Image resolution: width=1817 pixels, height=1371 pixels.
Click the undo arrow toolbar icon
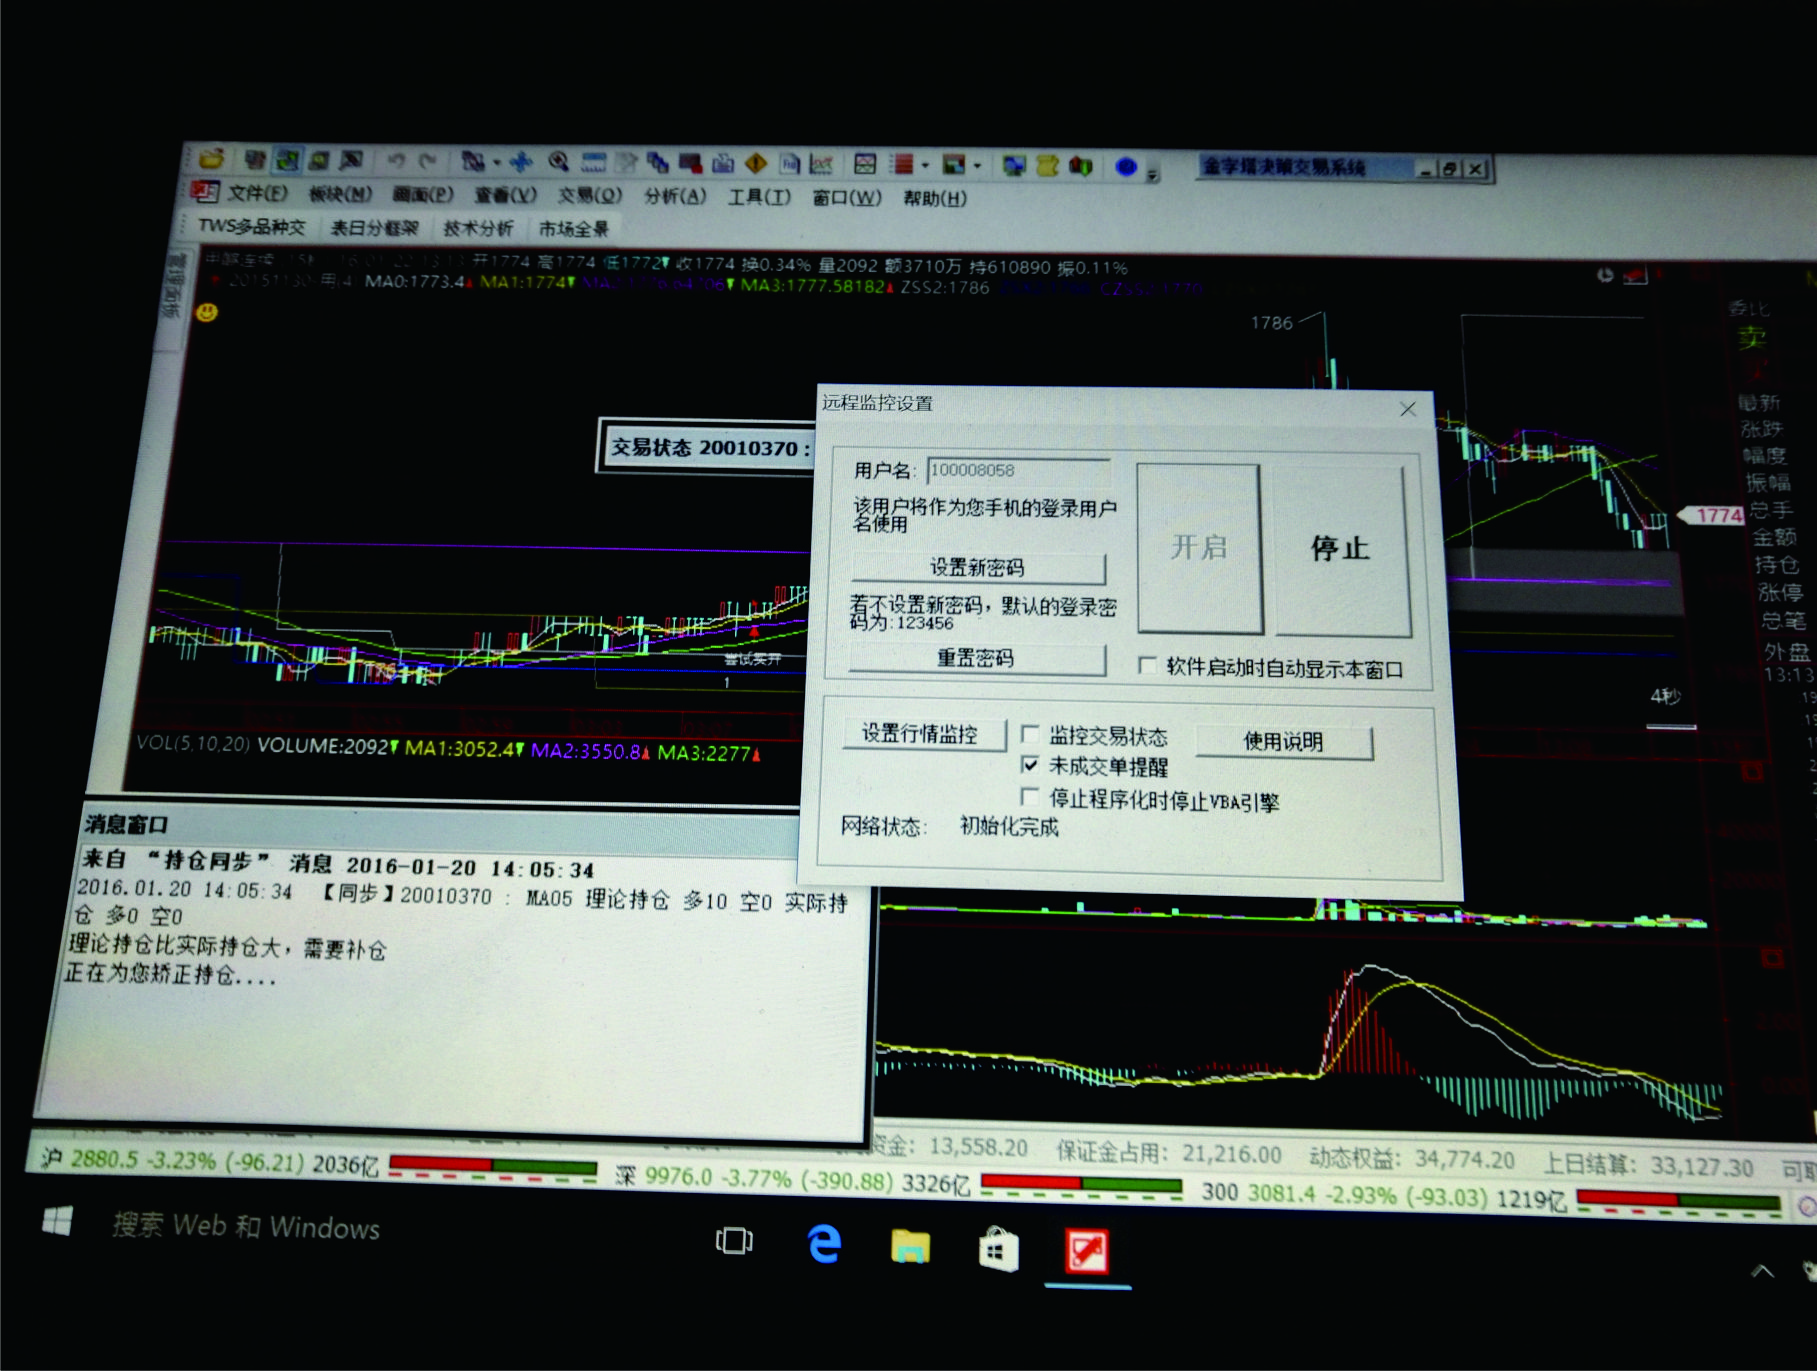point(396,160)
